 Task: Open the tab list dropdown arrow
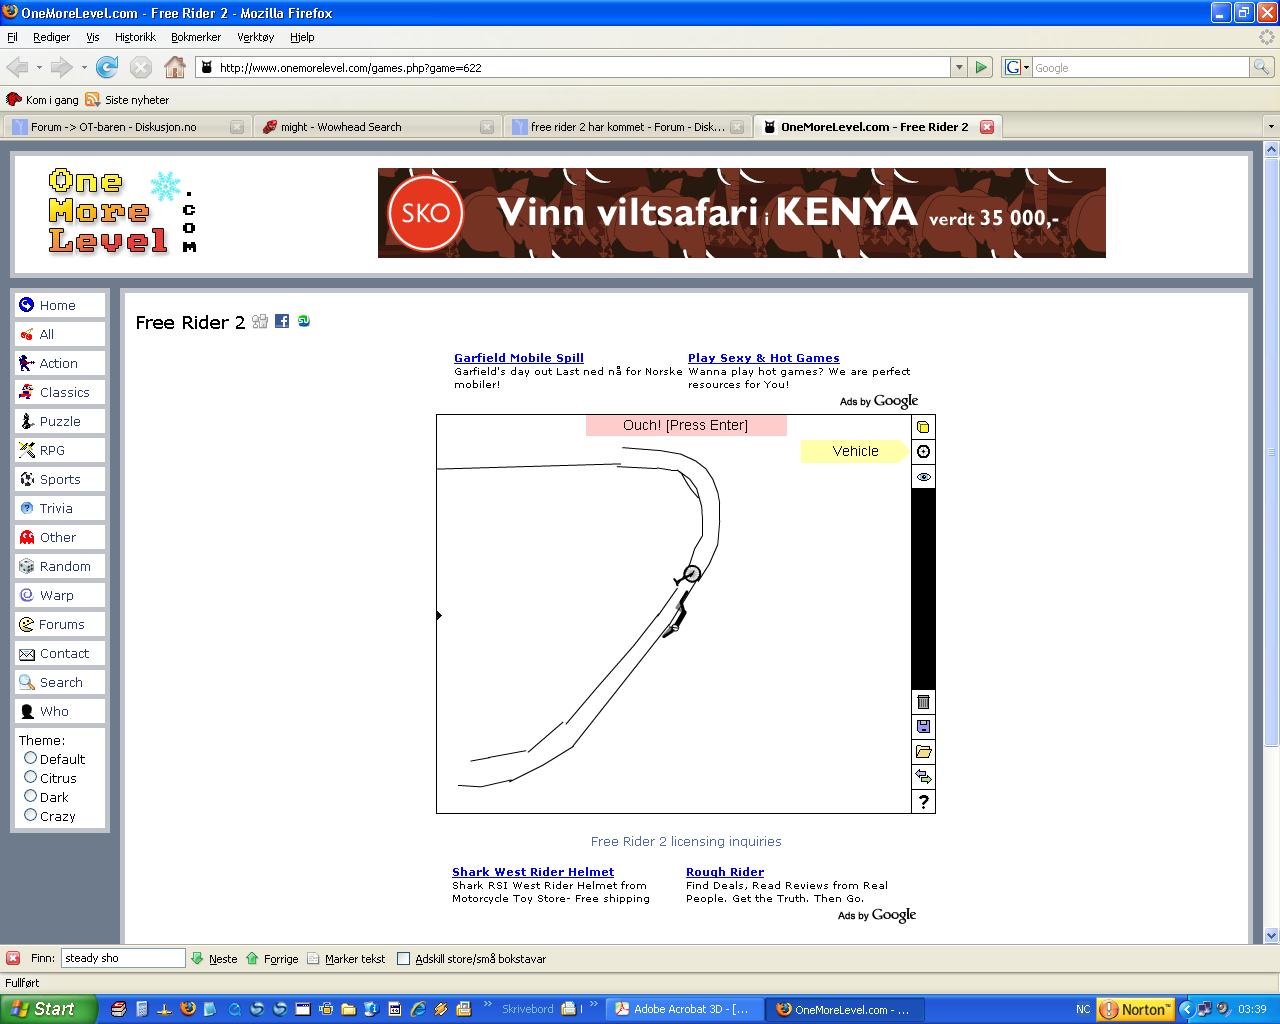pyautogui.click(x=1271, y=127)
